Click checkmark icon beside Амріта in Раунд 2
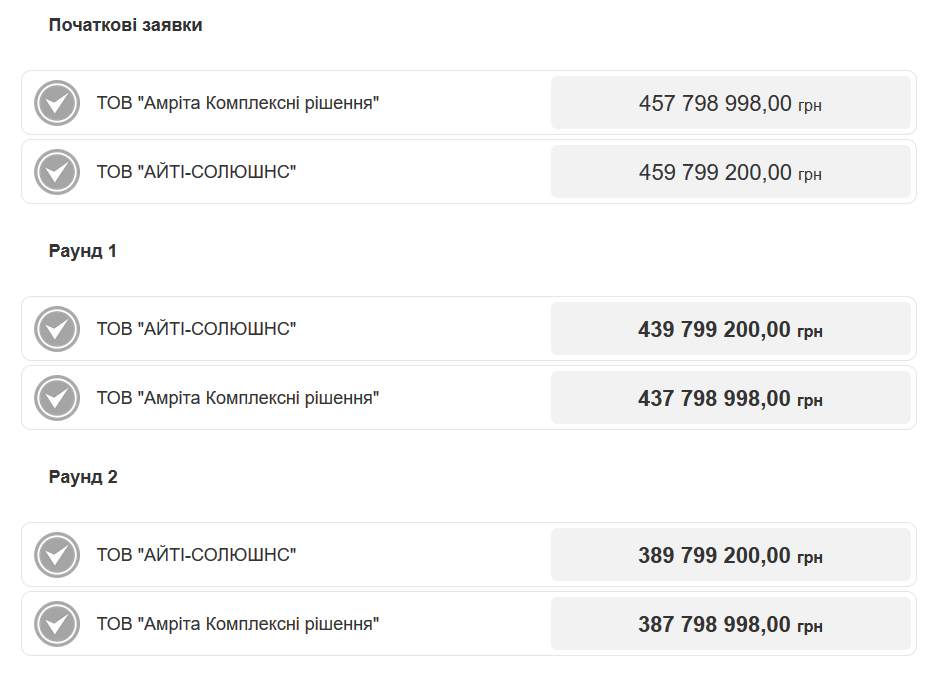Image resolution: width=934 pixels, height=676 pixels. (57, 624)
